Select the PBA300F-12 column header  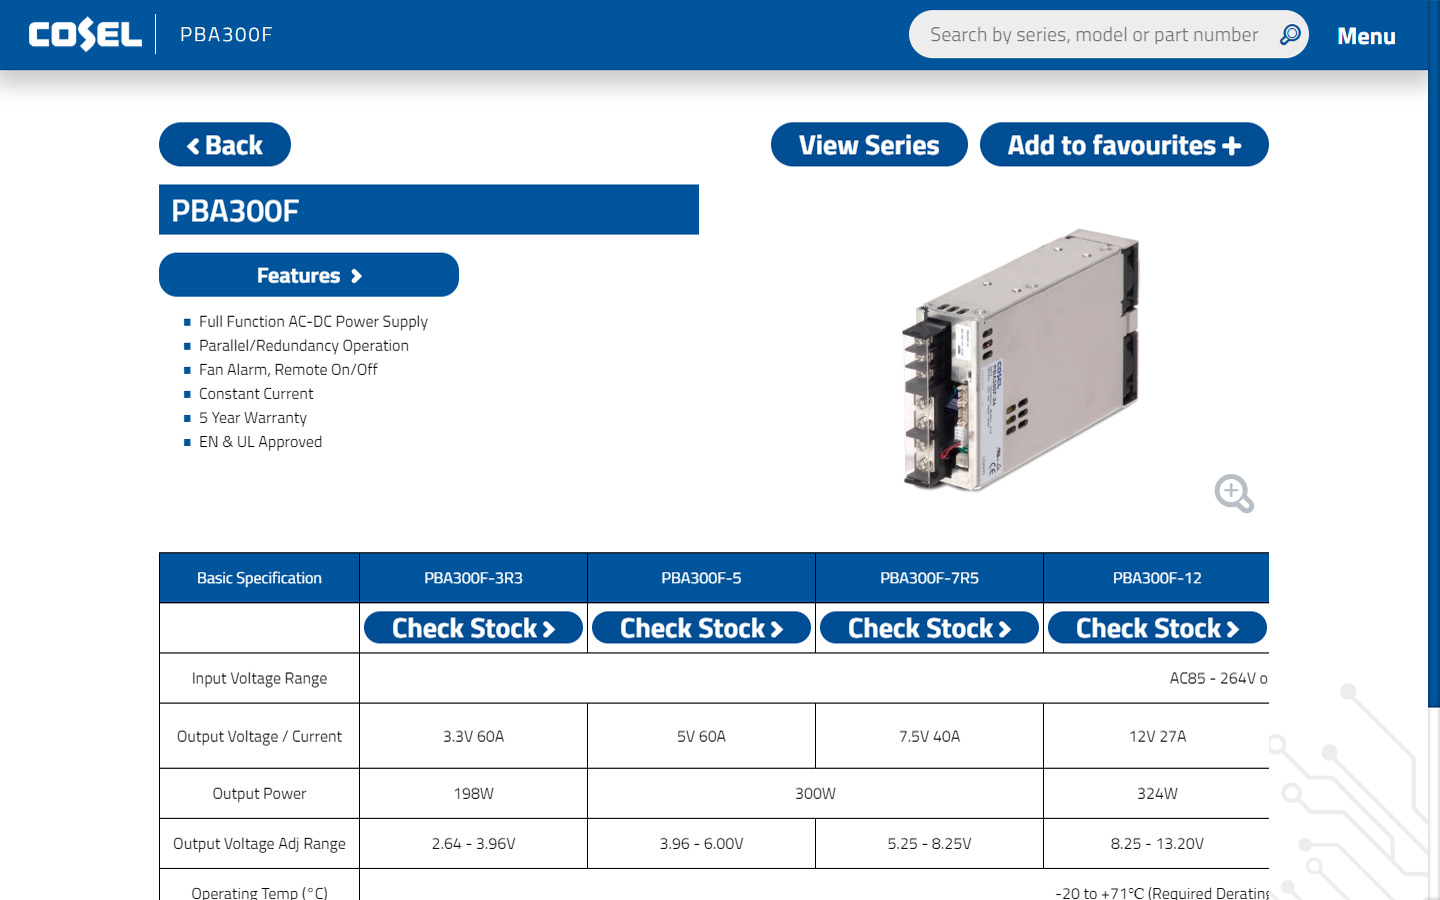(x=1157, y=578)
